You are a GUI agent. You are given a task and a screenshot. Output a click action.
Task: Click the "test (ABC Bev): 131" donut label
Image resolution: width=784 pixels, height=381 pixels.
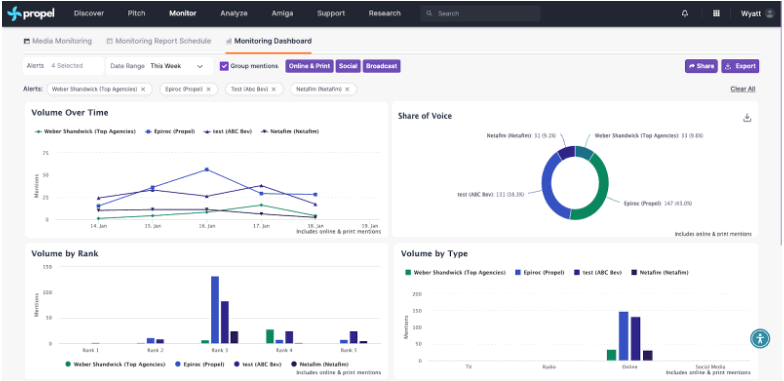491,194
